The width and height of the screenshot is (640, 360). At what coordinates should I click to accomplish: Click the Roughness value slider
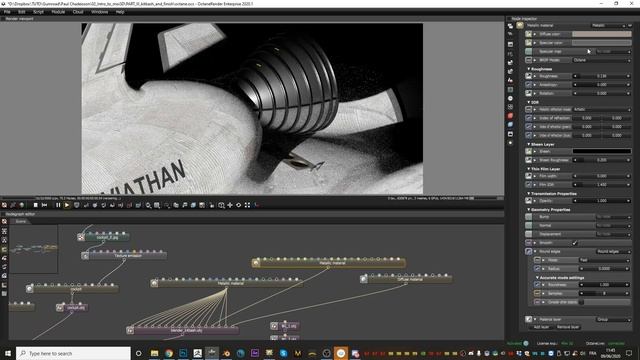pos(602,76)
